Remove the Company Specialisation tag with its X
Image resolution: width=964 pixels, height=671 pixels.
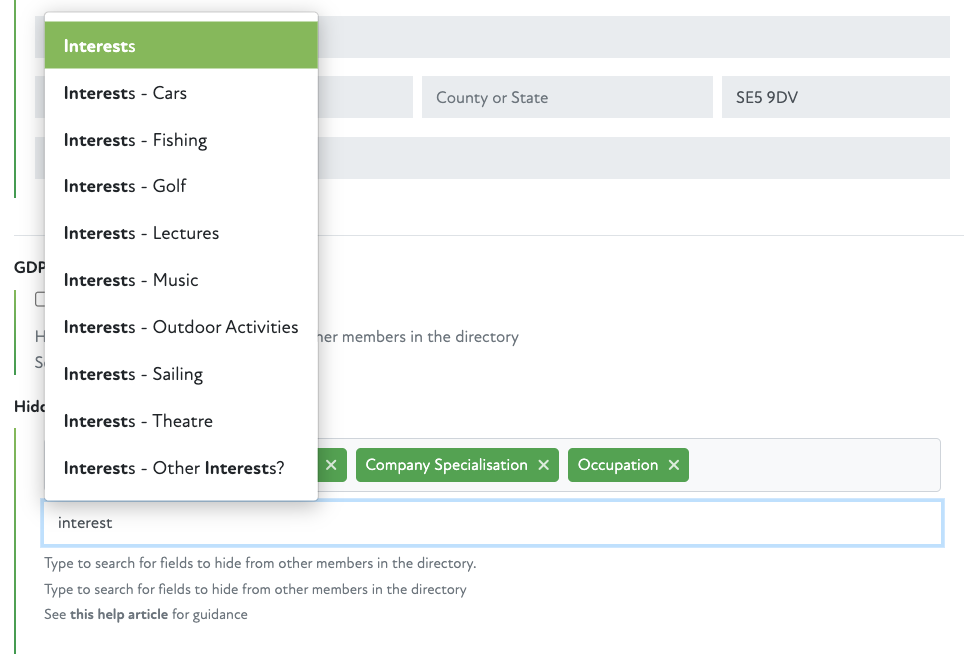pos(544,465)
